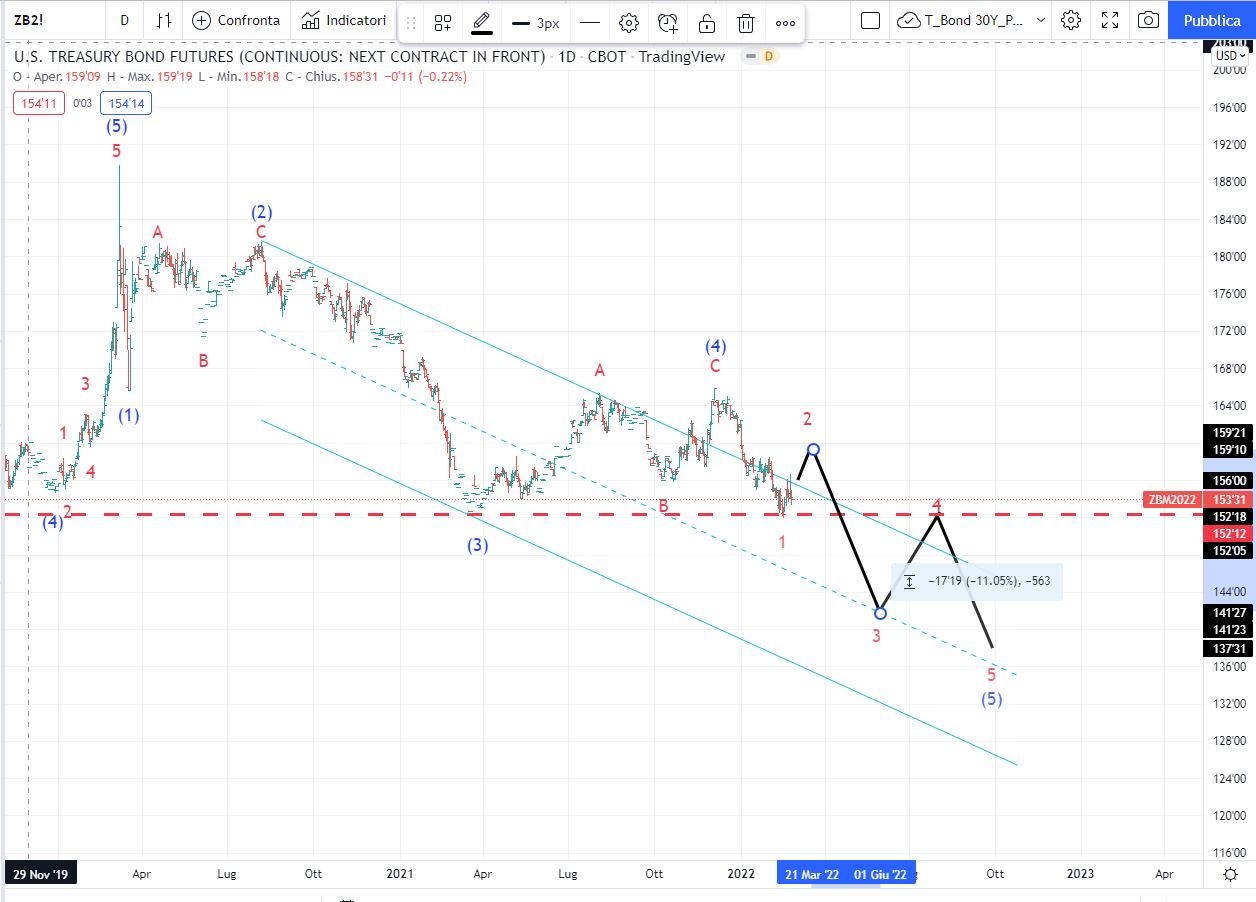This screenshot has width=1256, height=902.
Task: Switch the chart to fullscreen mode
Action: coord(1110,20)
